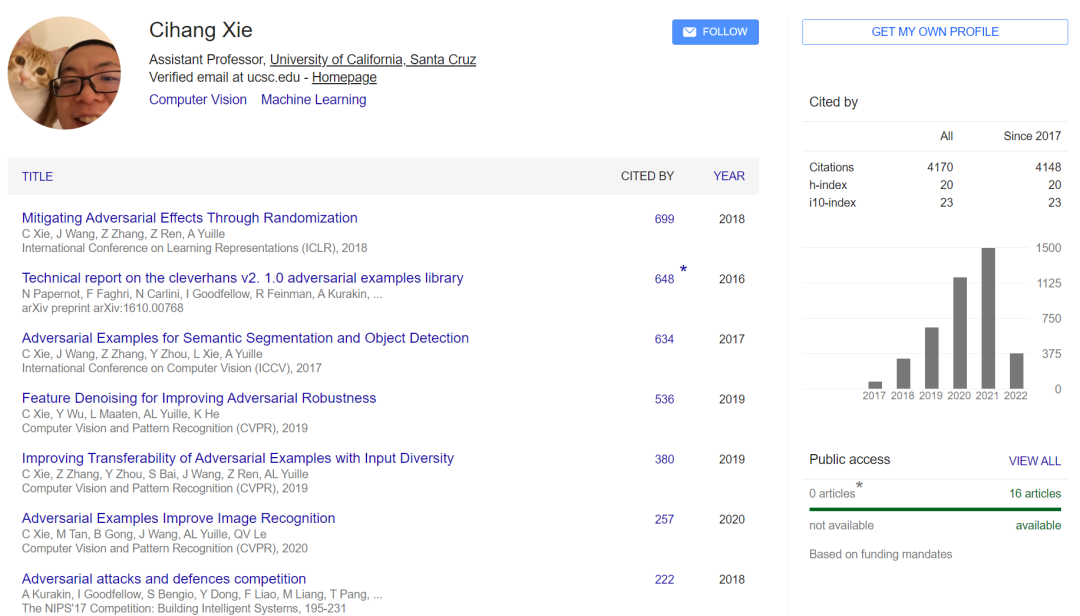This screenshot has height=616, width=1080.
Task: Open the cleverhans technical report paper
Action: coord(242,278)
